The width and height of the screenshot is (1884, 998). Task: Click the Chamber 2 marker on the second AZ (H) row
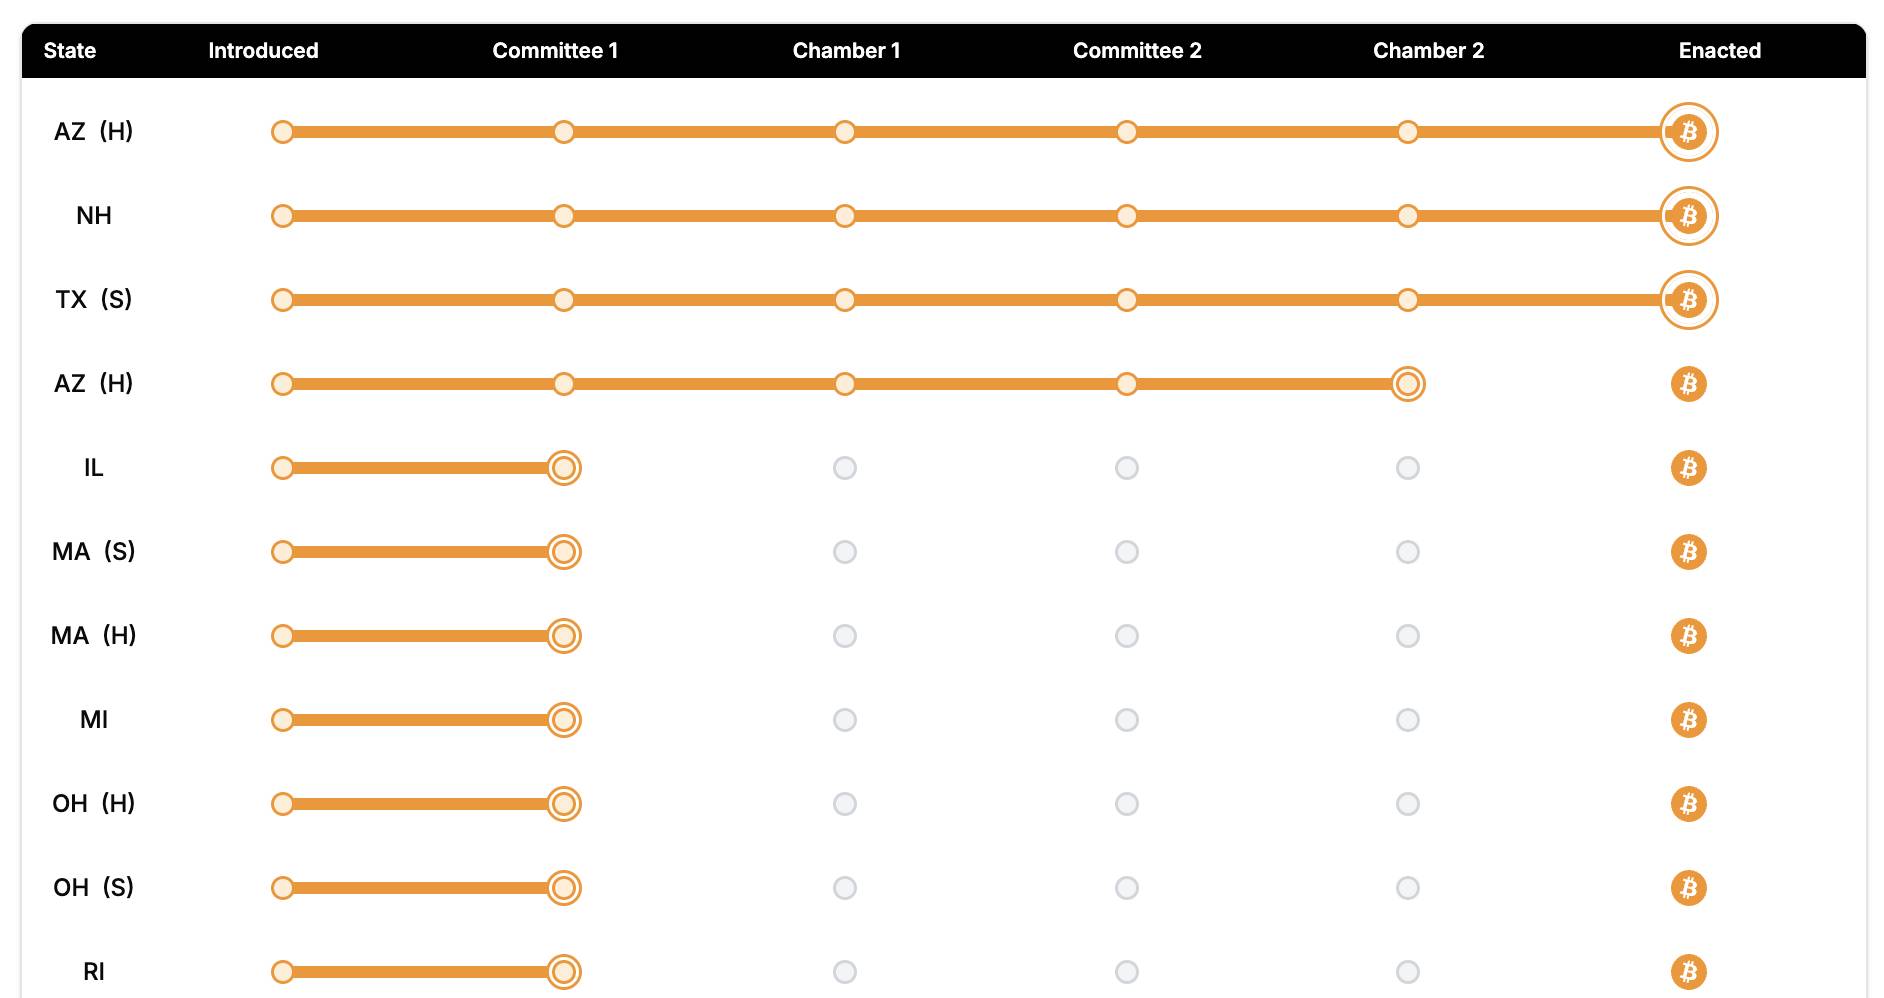click(x=1408, y=384)
